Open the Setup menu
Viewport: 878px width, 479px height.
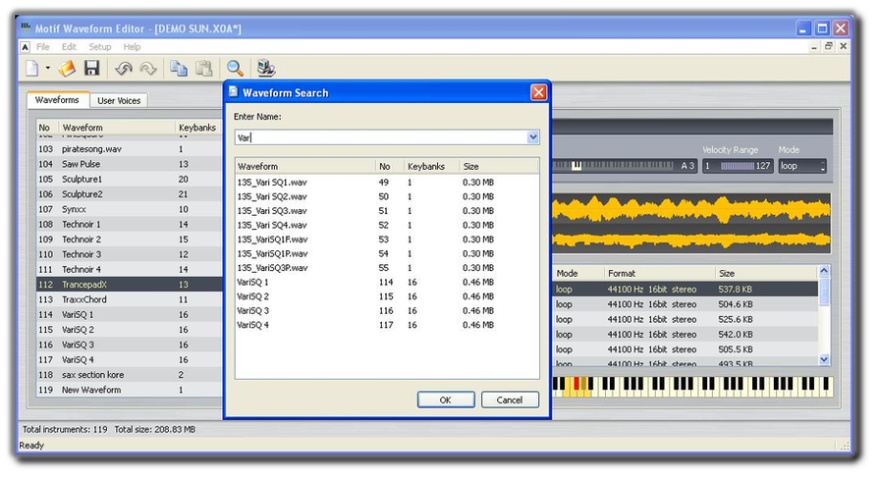coord(100,47)
